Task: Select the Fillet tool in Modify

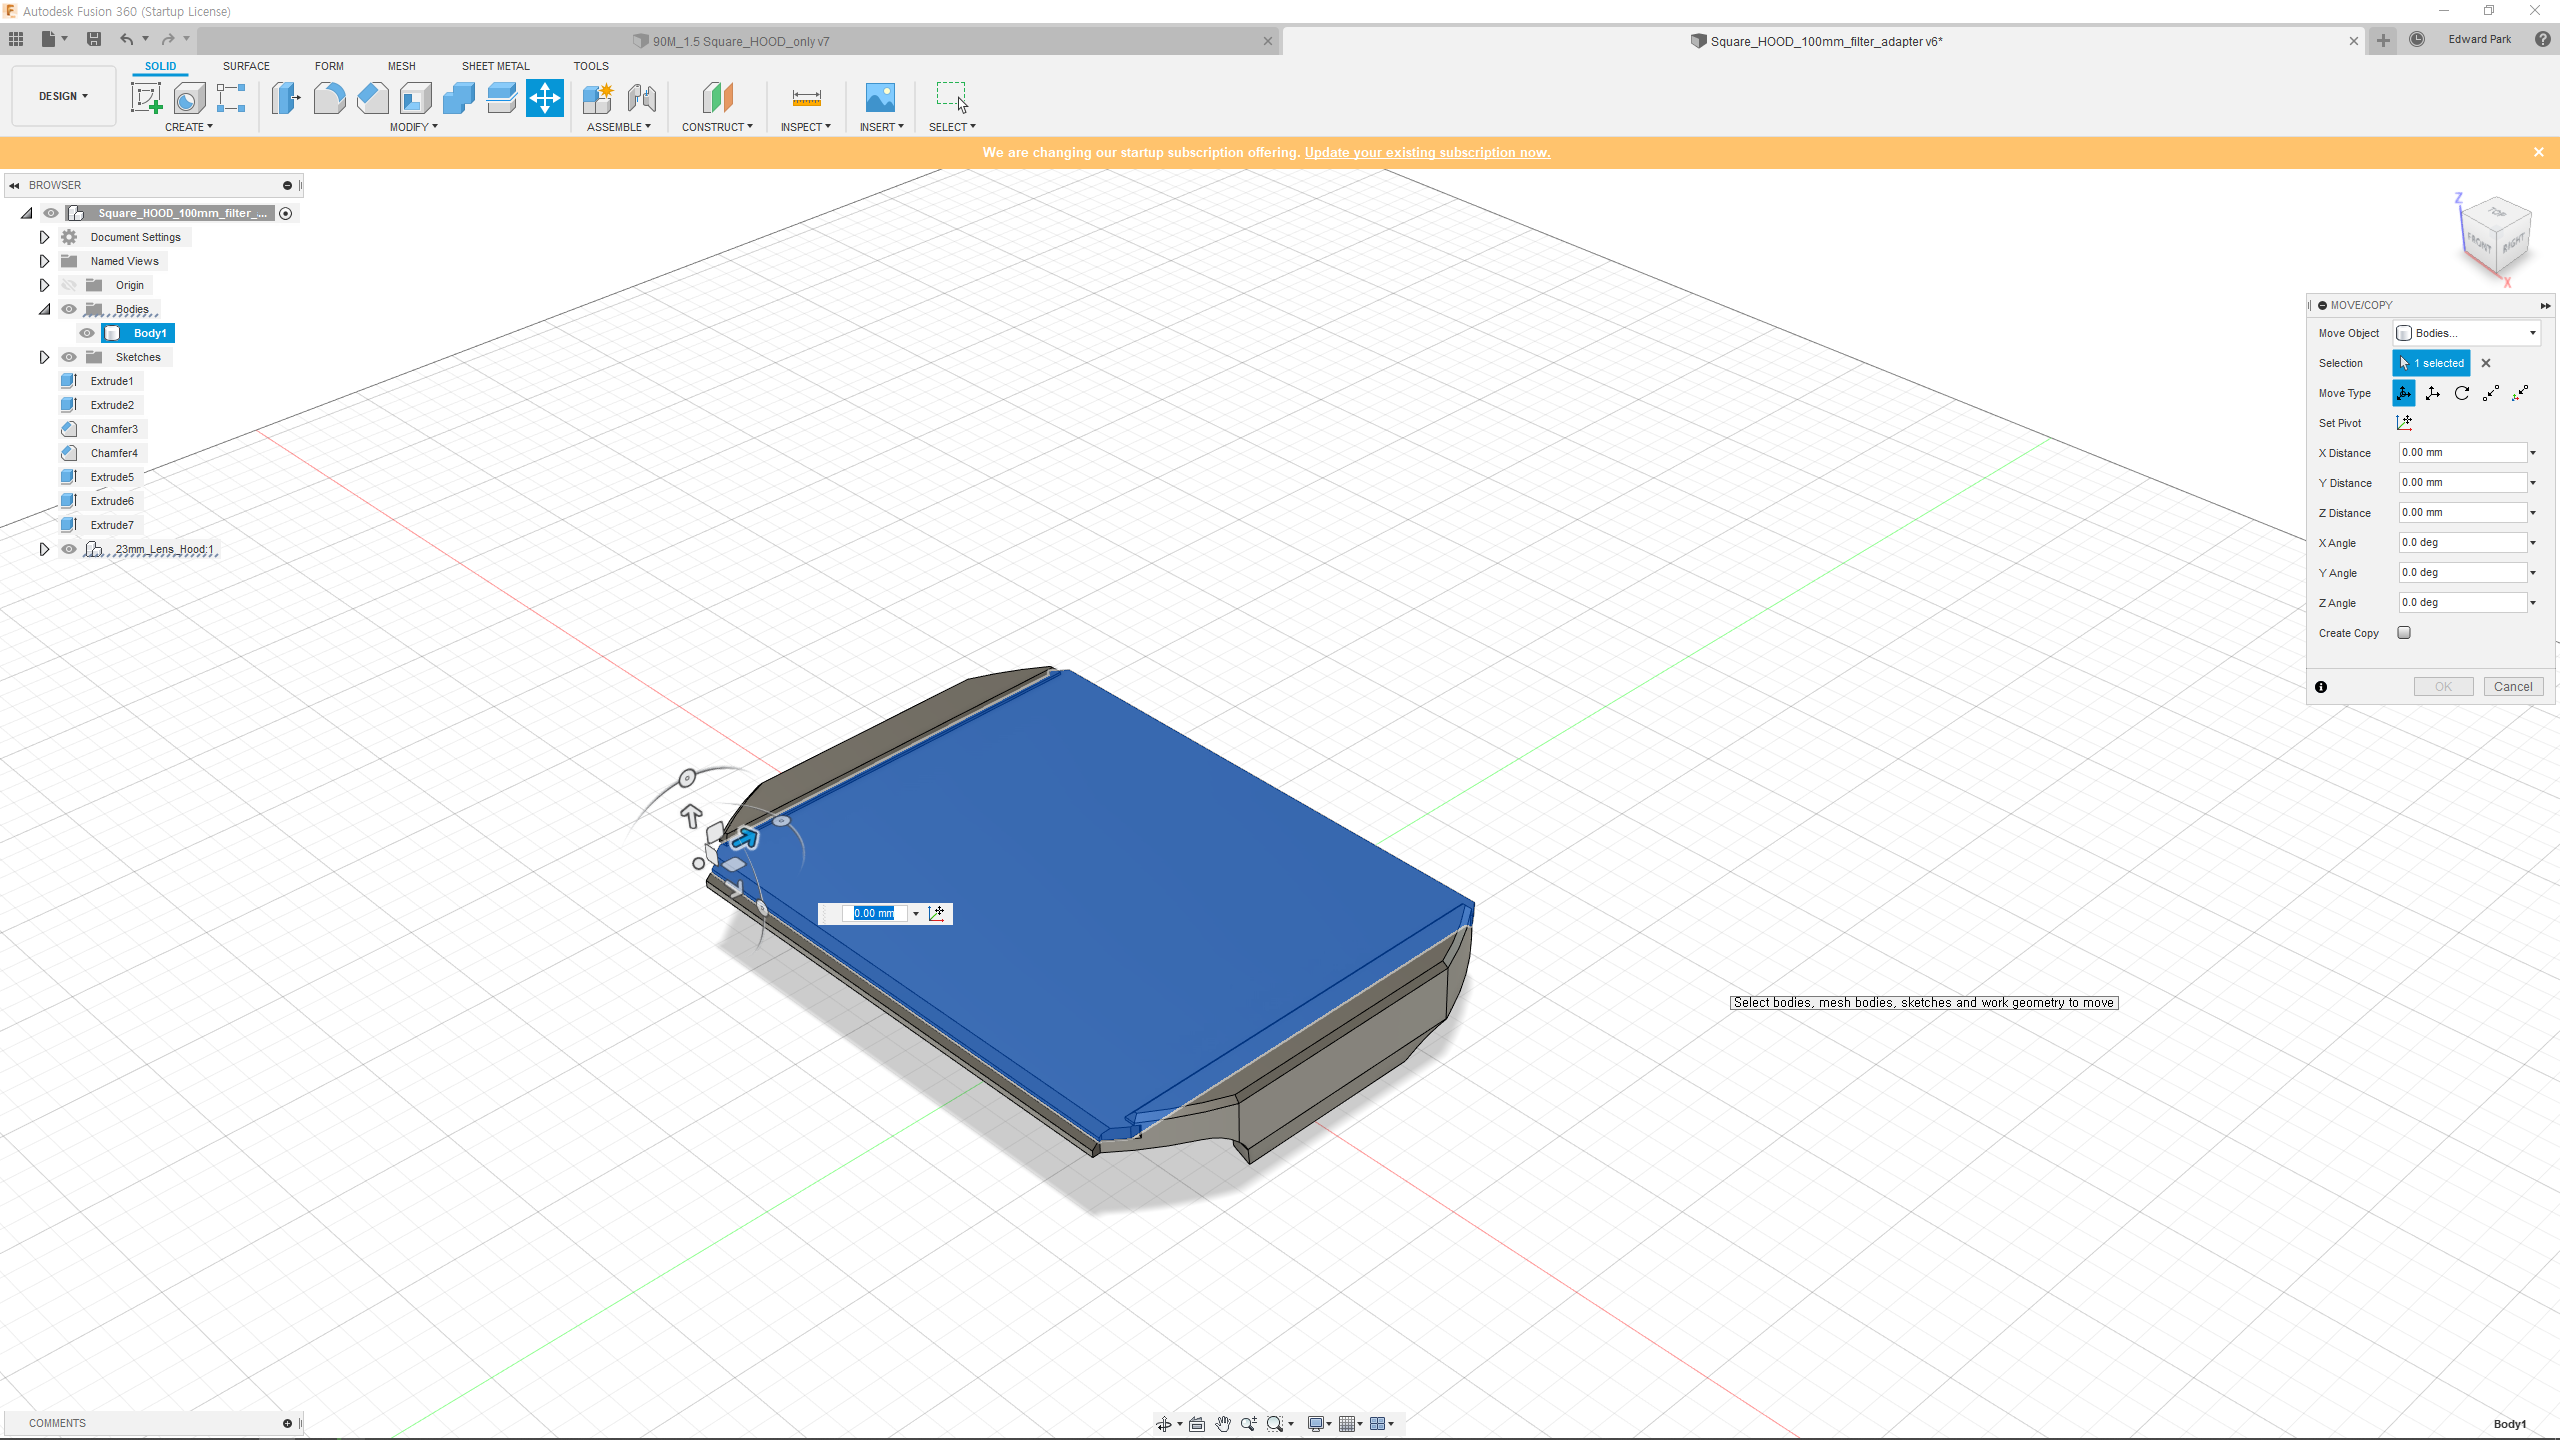Action: tap(329, 98)
